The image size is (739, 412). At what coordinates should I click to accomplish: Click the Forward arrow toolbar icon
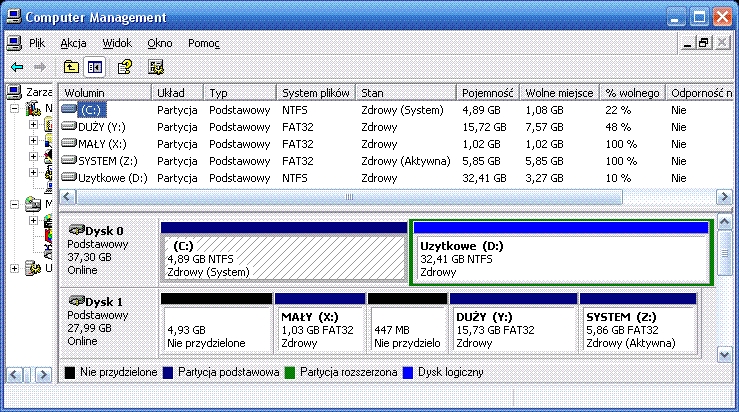point(40,67)
